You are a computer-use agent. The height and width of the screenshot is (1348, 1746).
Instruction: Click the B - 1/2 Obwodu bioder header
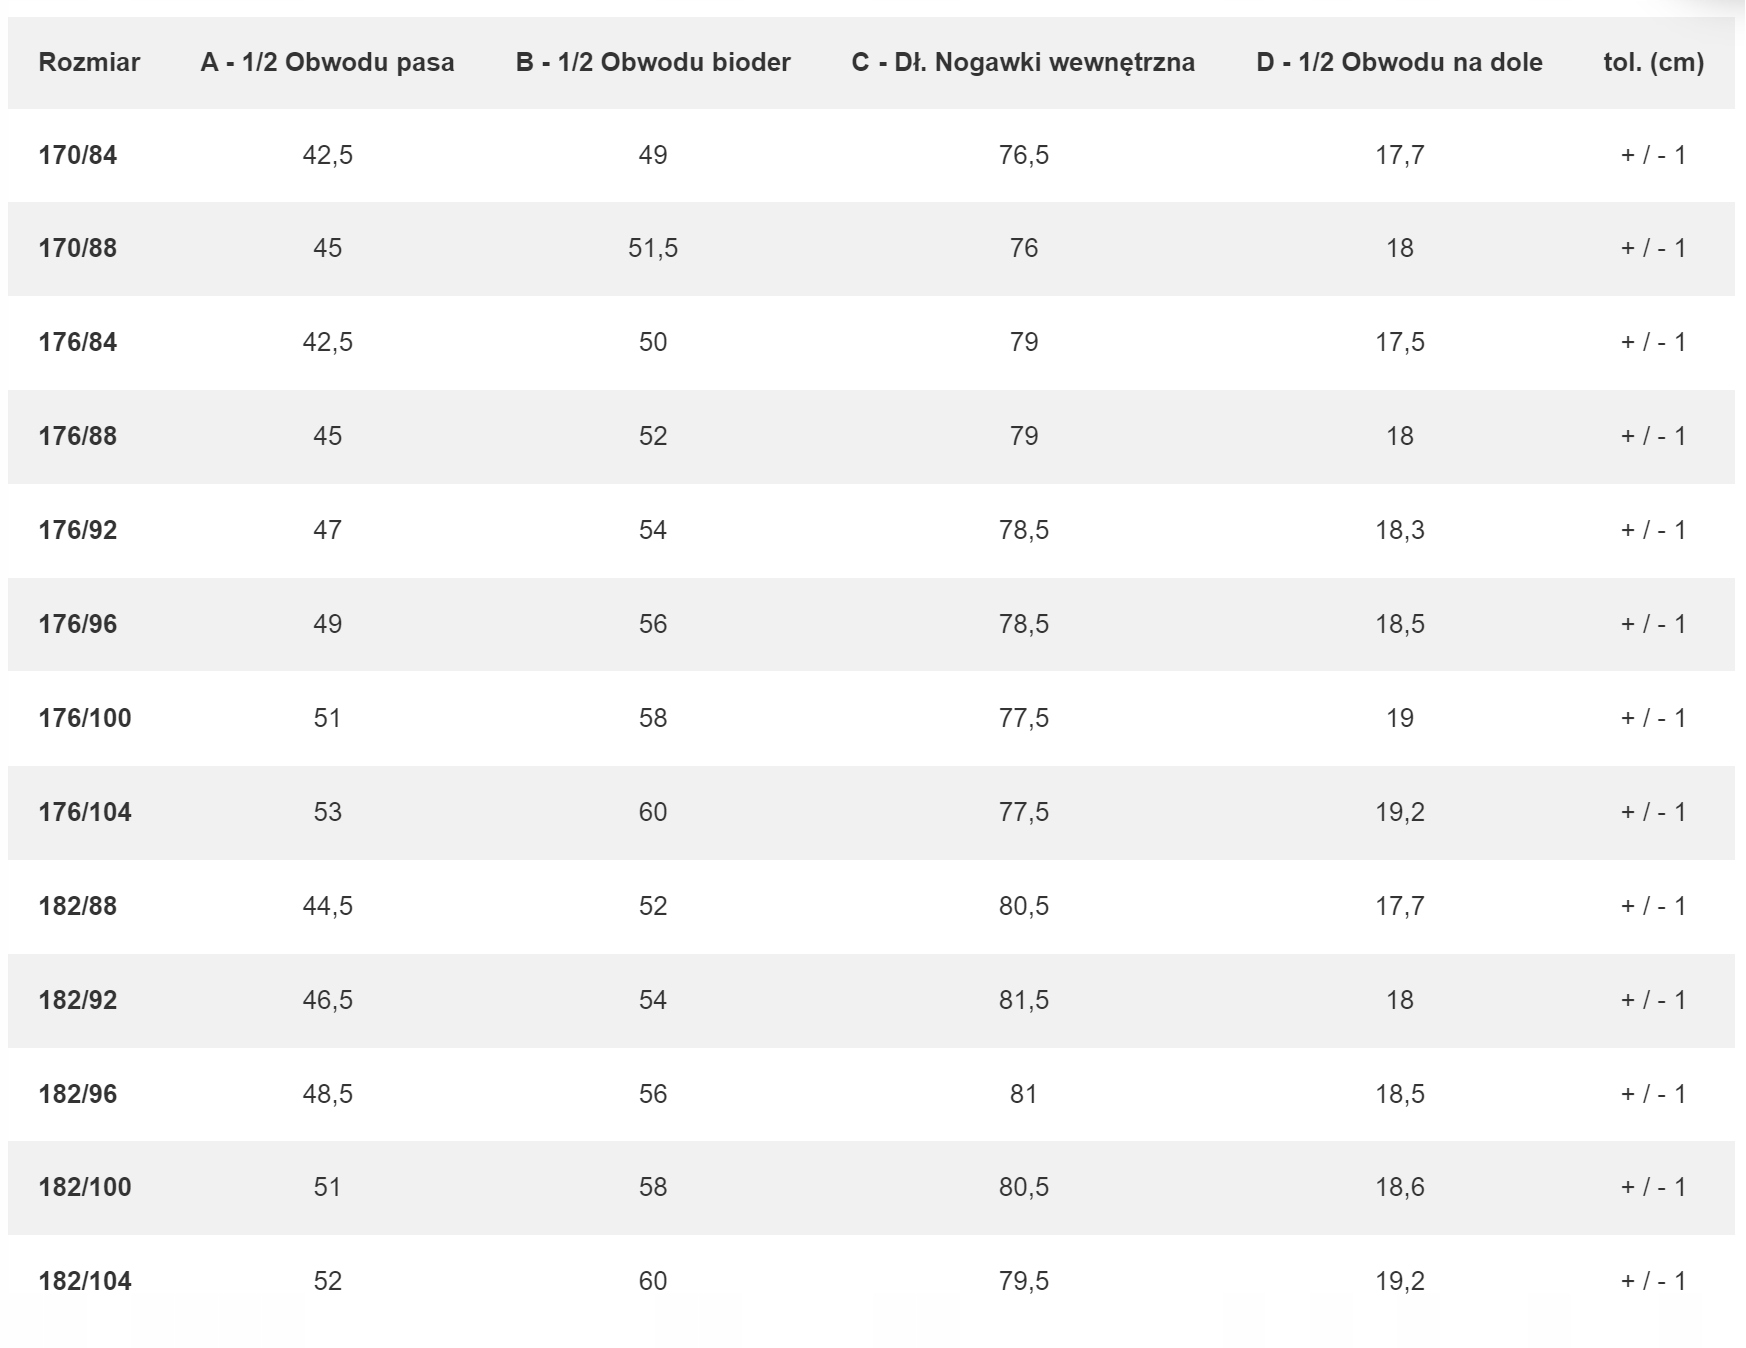pyautogui.click(x=653, y=62)
